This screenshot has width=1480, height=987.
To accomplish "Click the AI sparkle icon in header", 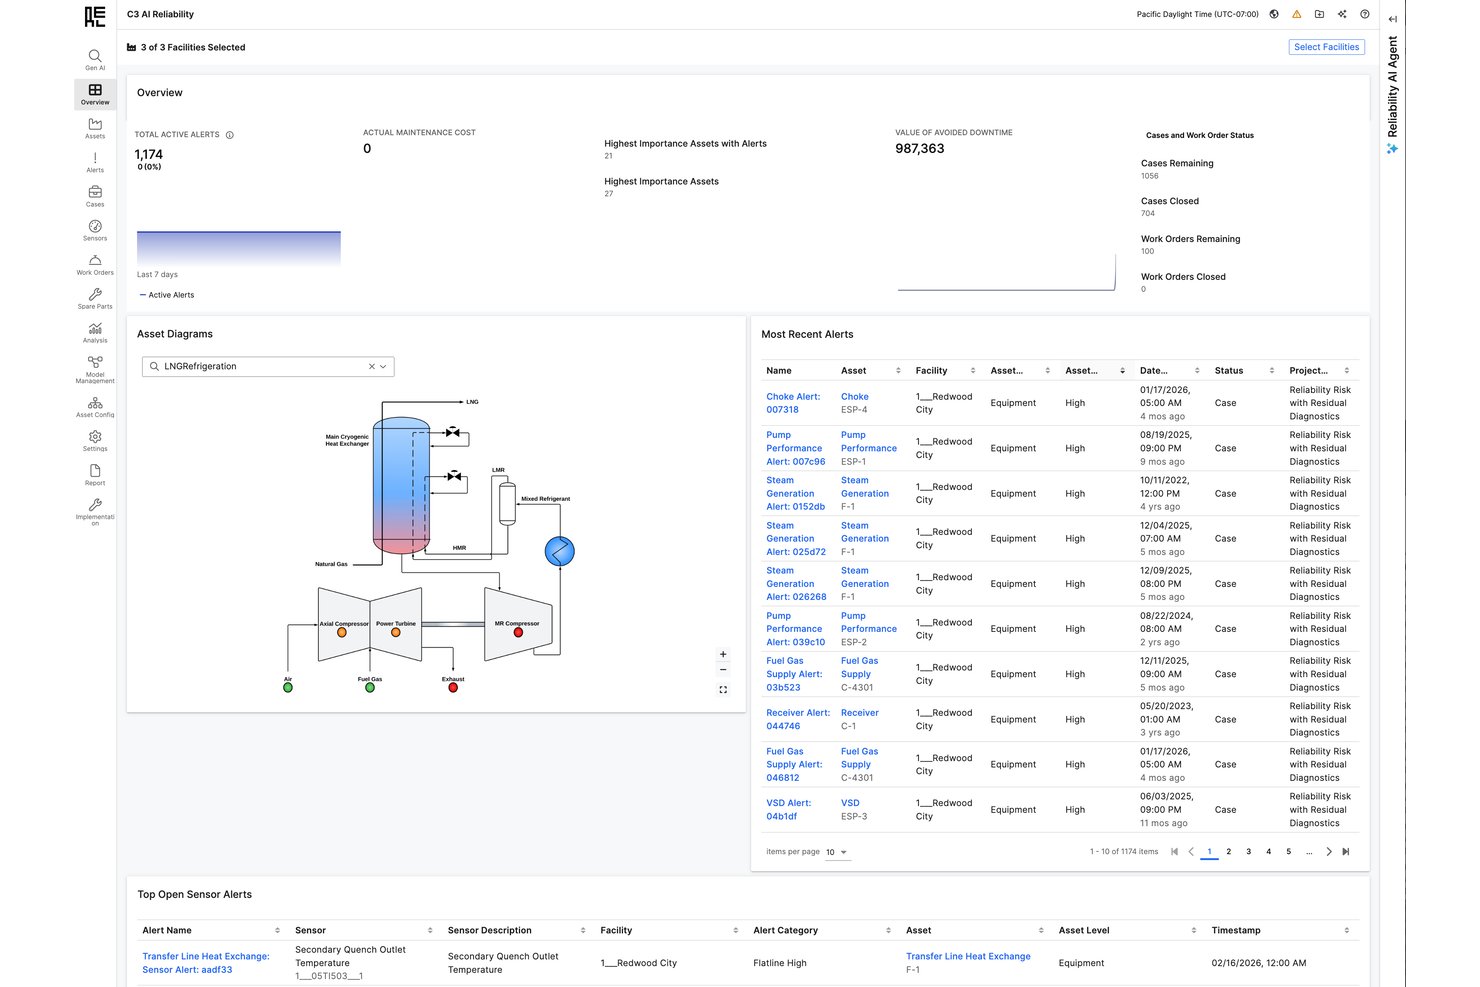I will click(1342, 14).
